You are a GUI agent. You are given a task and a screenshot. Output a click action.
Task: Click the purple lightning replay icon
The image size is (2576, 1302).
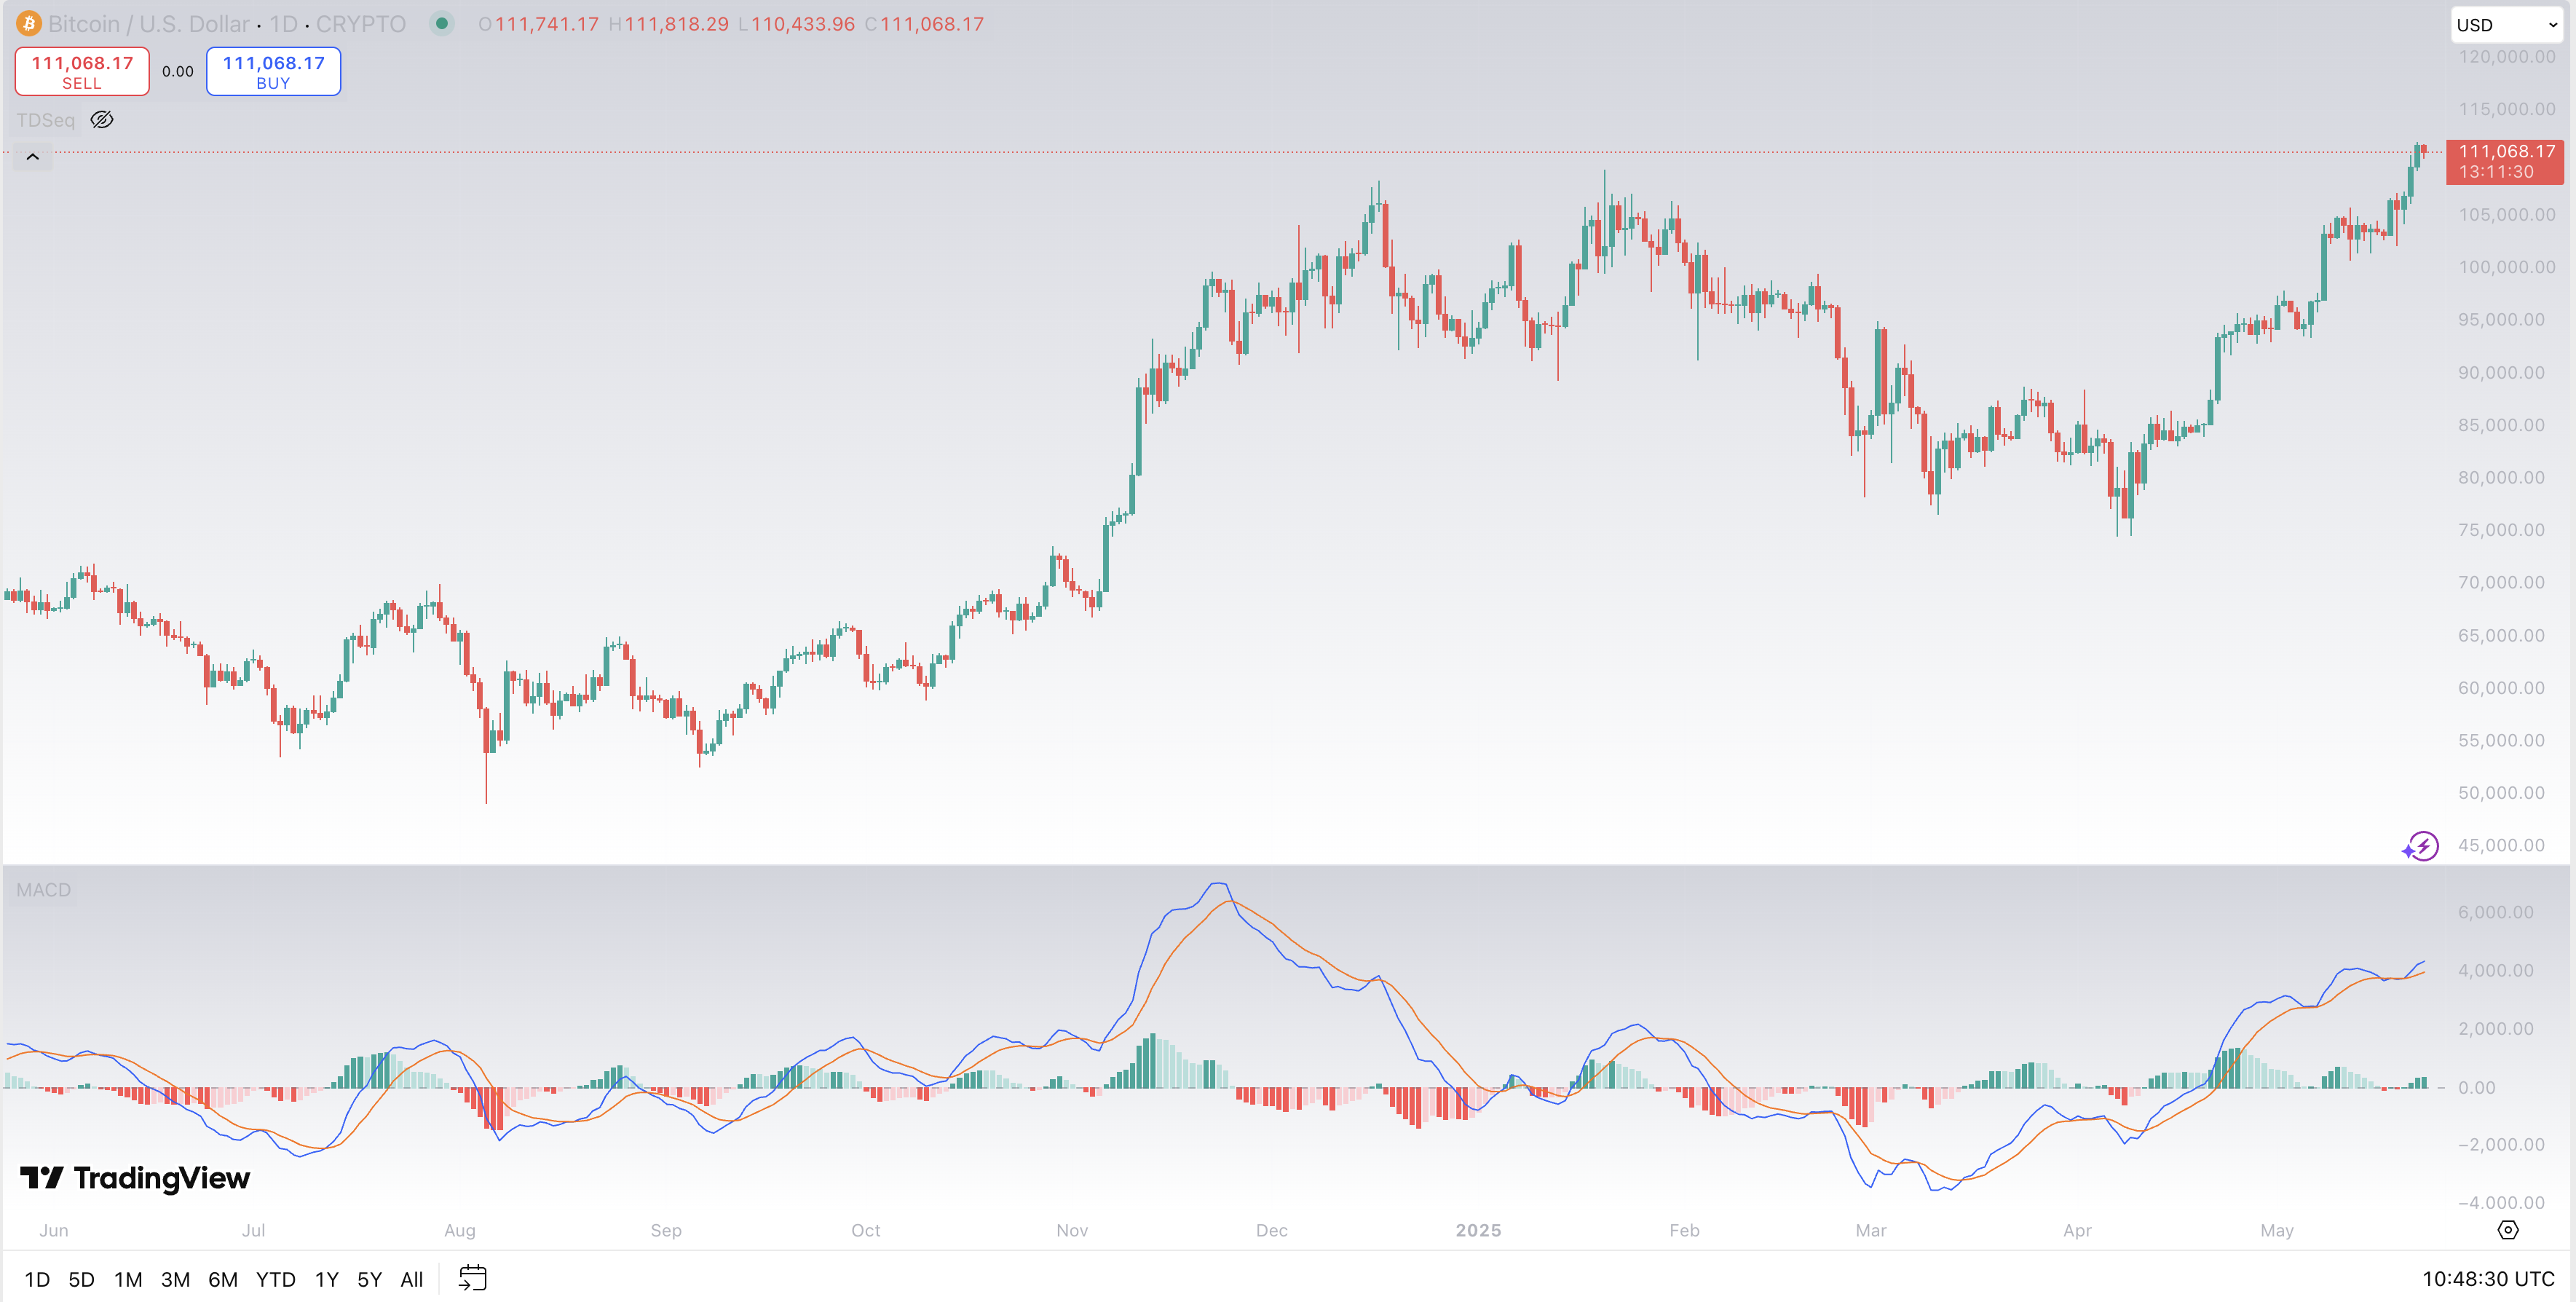click(x=2420, y=846)
